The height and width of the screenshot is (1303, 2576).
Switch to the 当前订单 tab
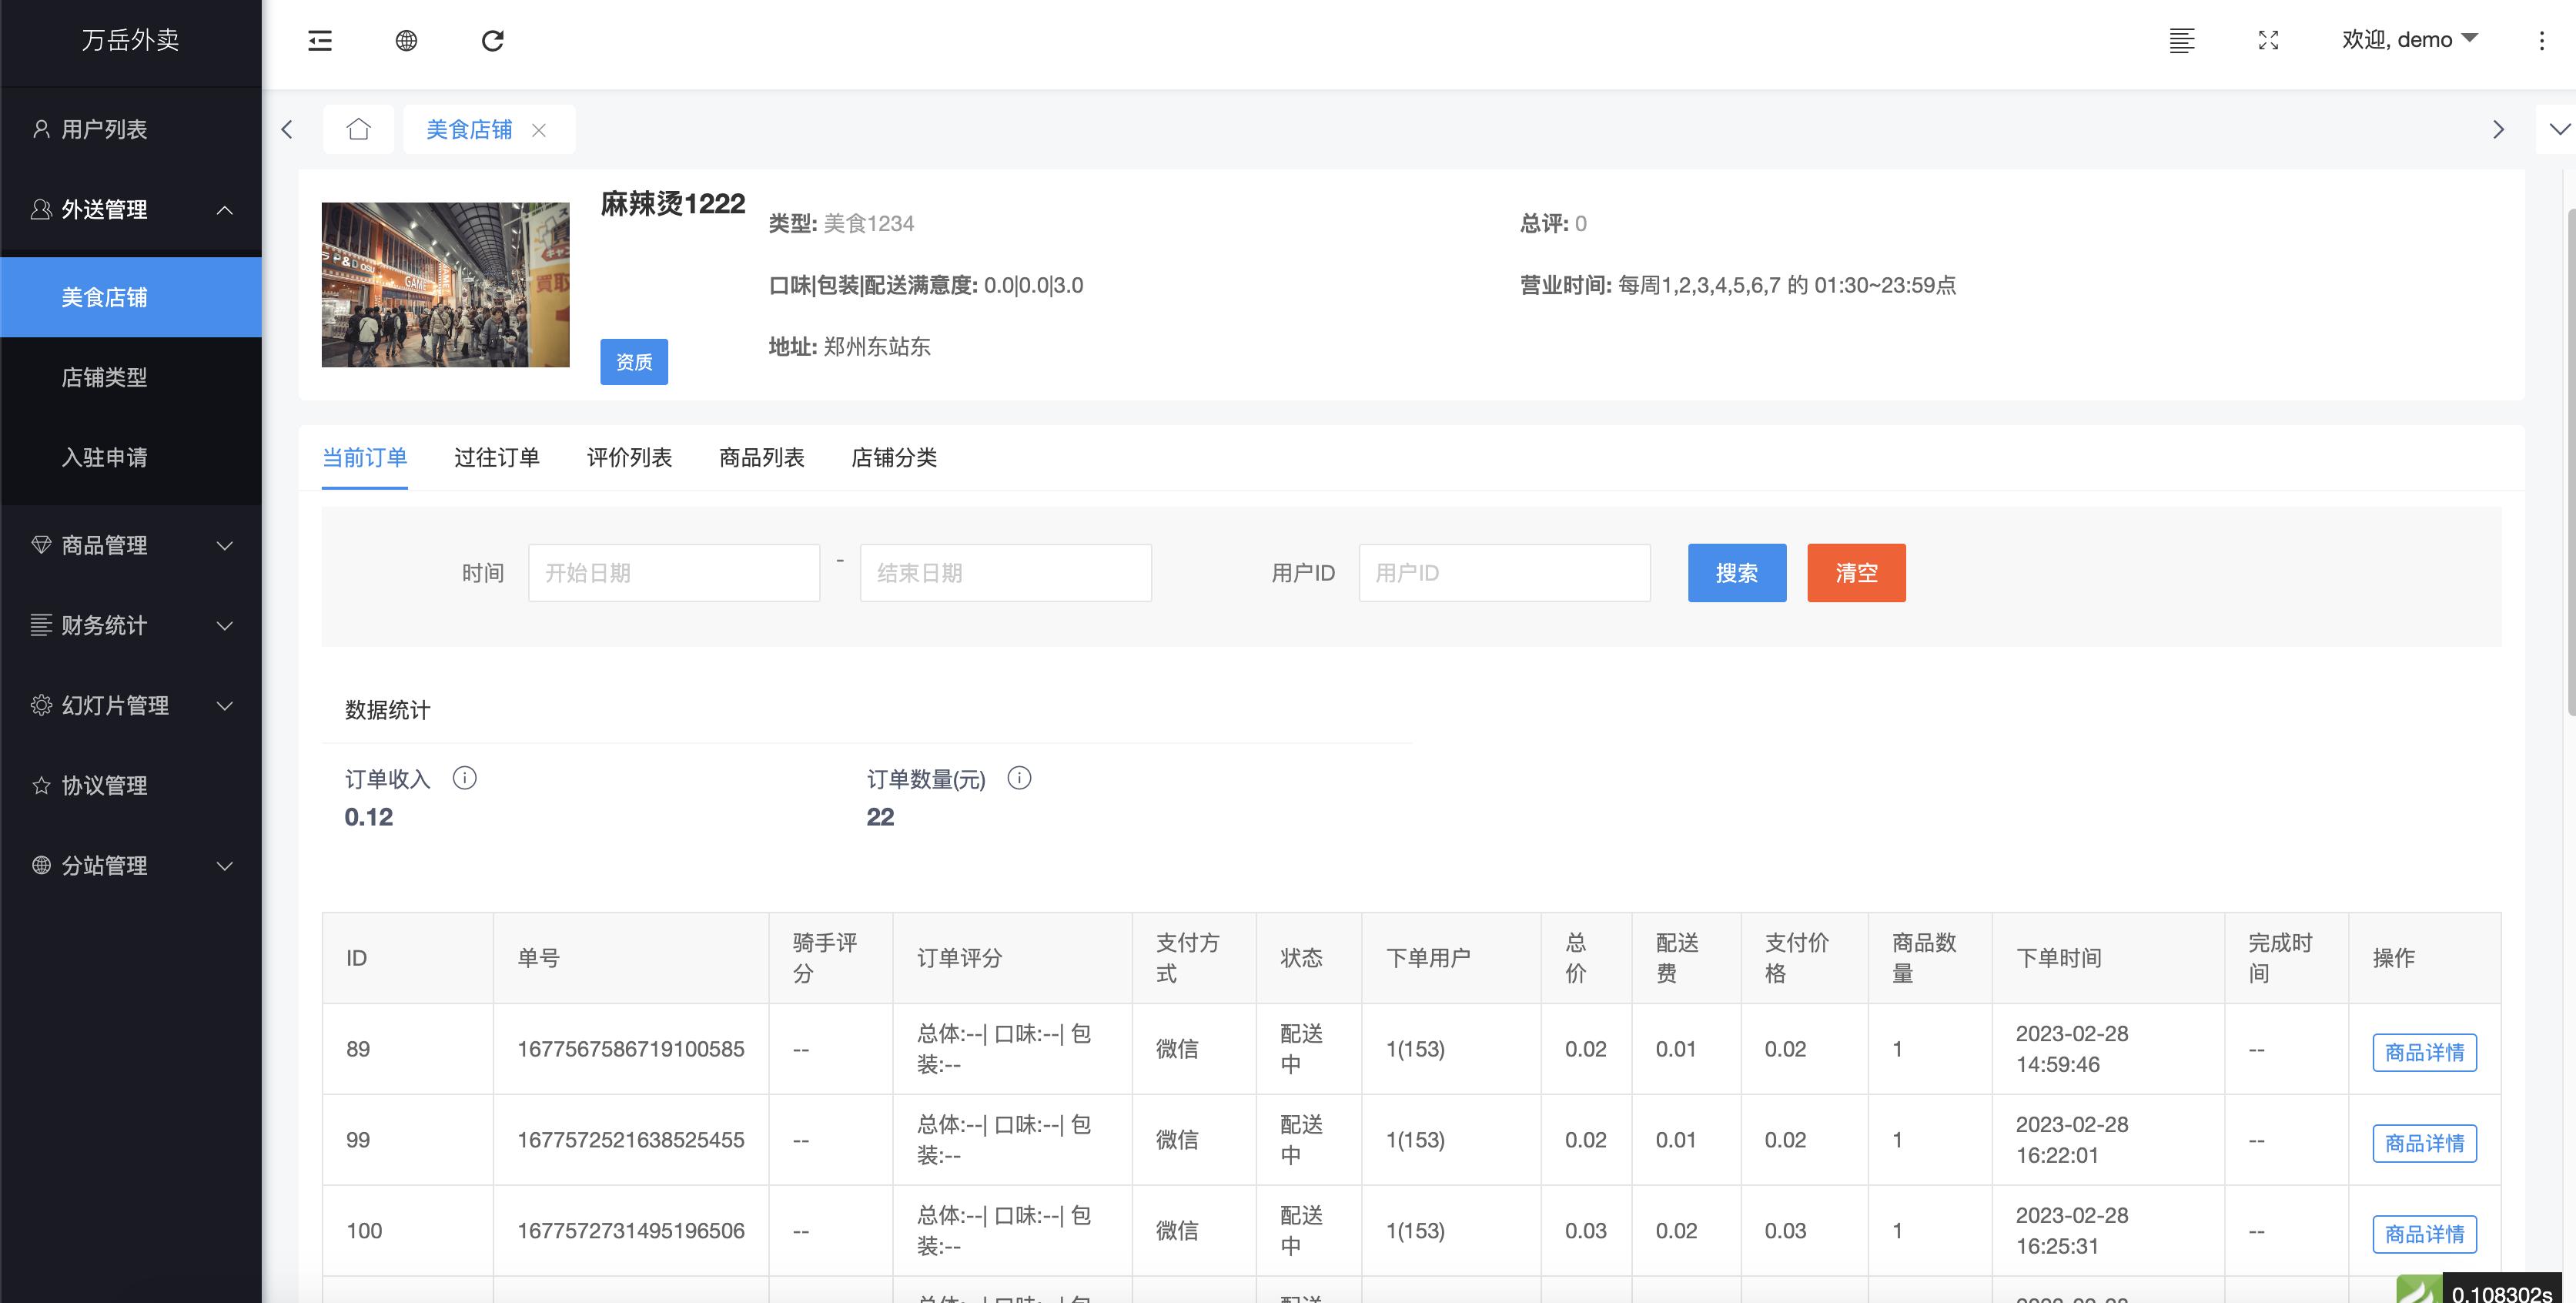click(x=364, y=457)
